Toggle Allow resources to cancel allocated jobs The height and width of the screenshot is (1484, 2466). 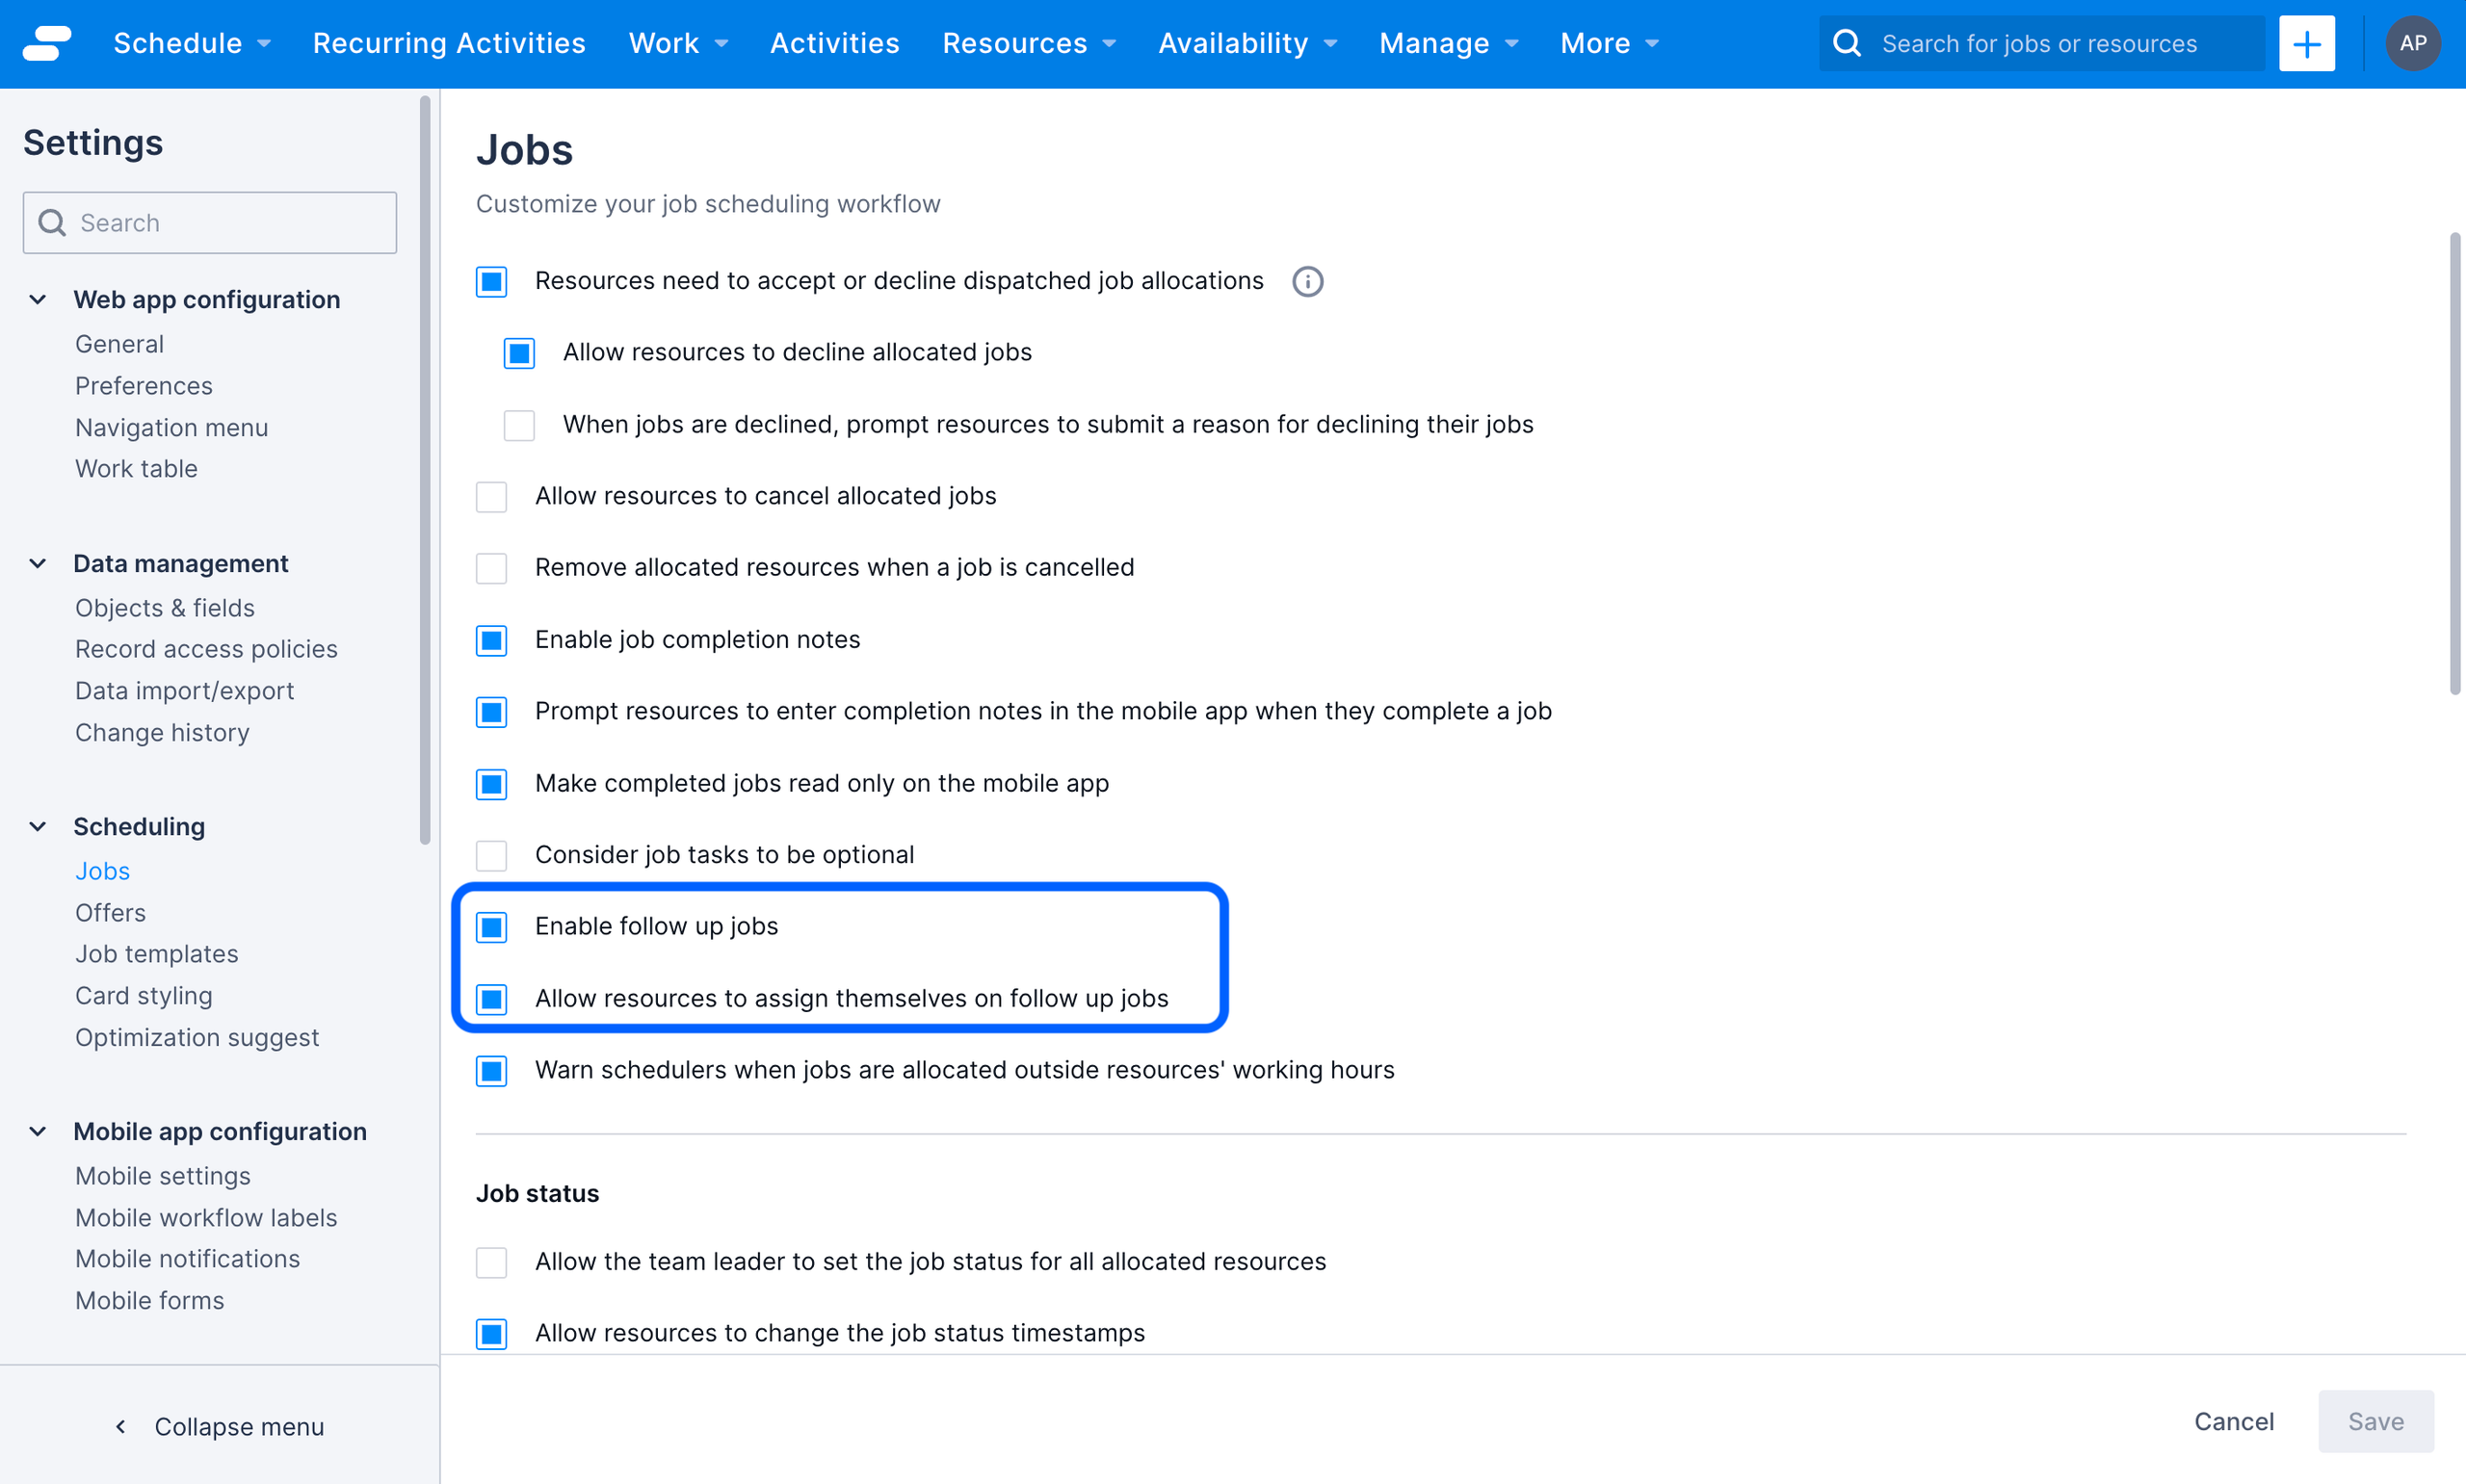(493, 496)
